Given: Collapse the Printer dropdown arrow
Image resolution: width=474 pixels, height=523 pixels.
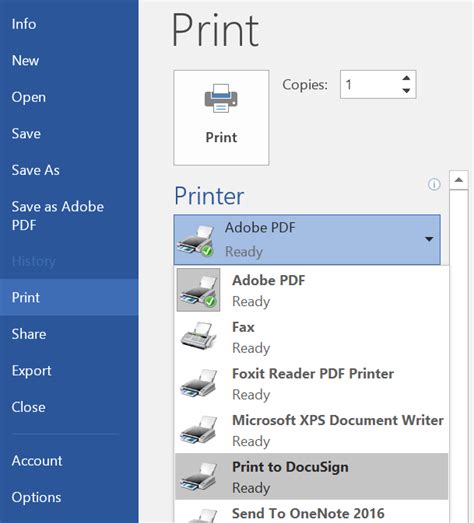Looking at the screenshot, I should tap(429, 239).
